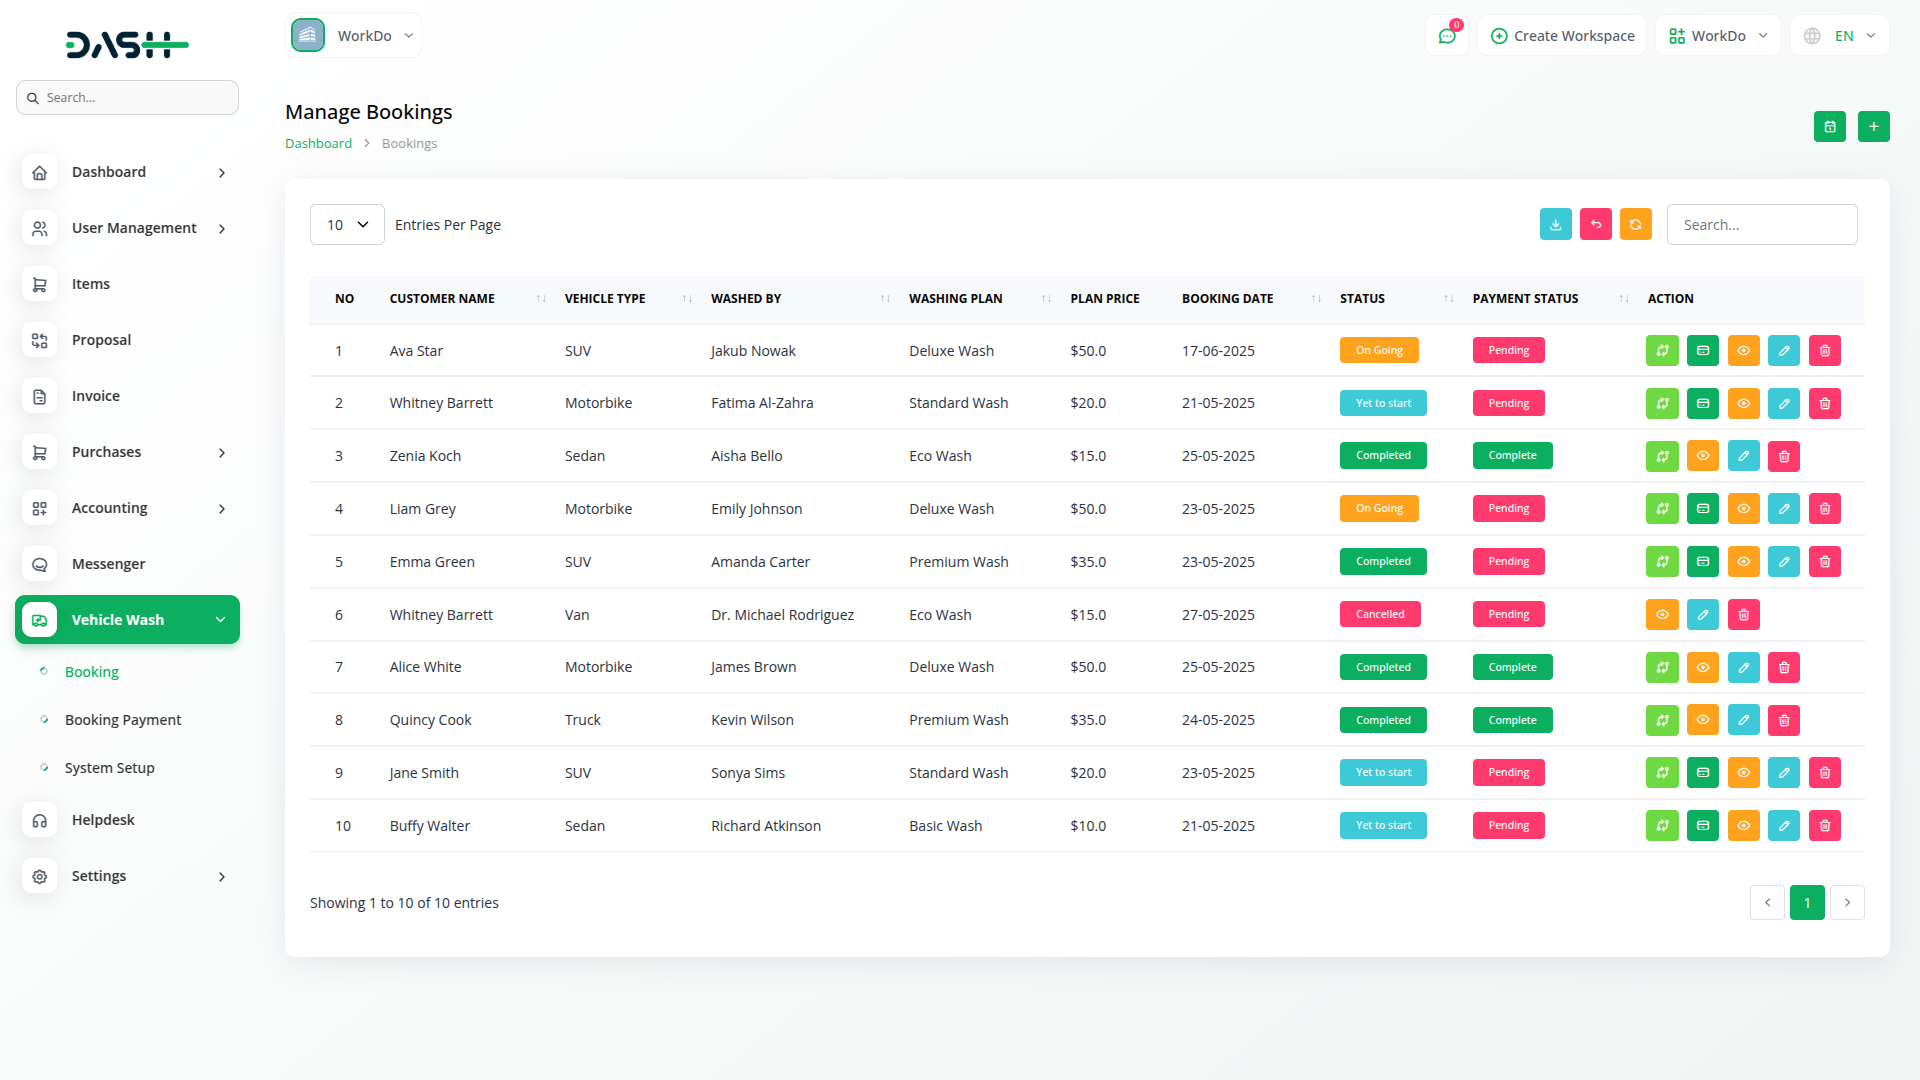Delete Ava Star's booking via trash icon
The height and width of the screenshot is (1080, 1920).
[1824, 351]
